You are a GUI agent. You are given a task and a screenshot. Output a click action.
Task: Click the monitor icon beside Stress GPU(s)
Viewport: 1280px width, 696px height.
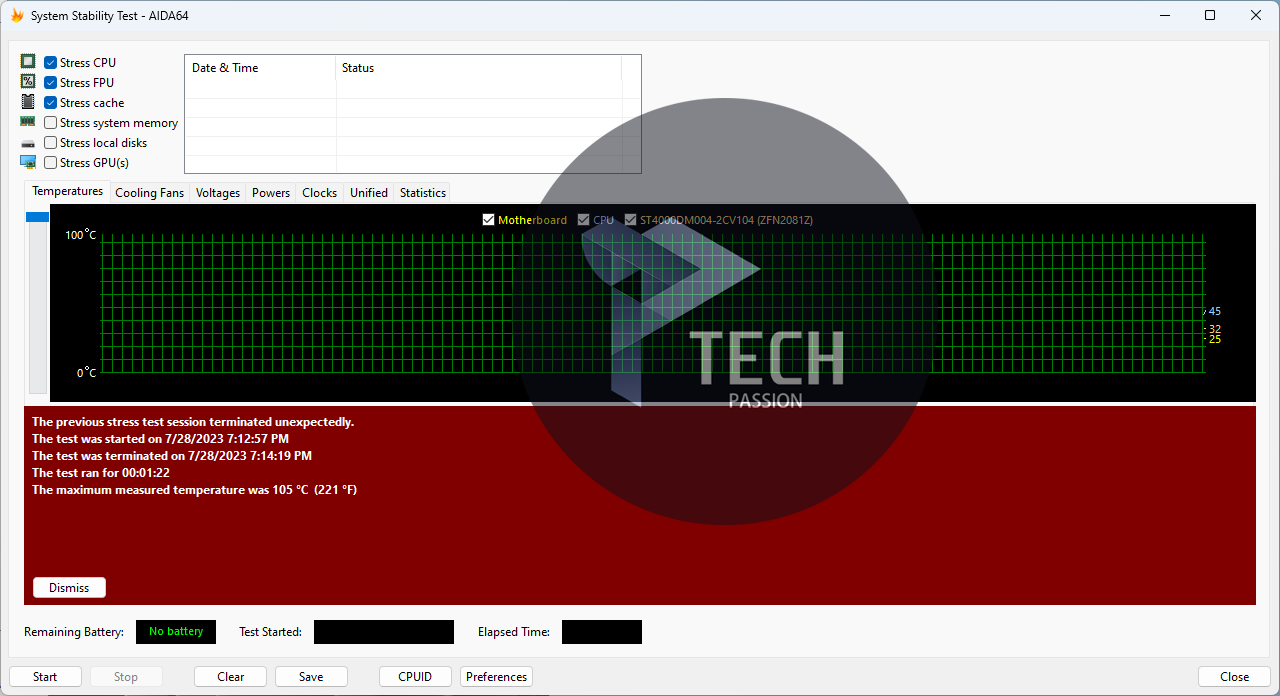28,162
